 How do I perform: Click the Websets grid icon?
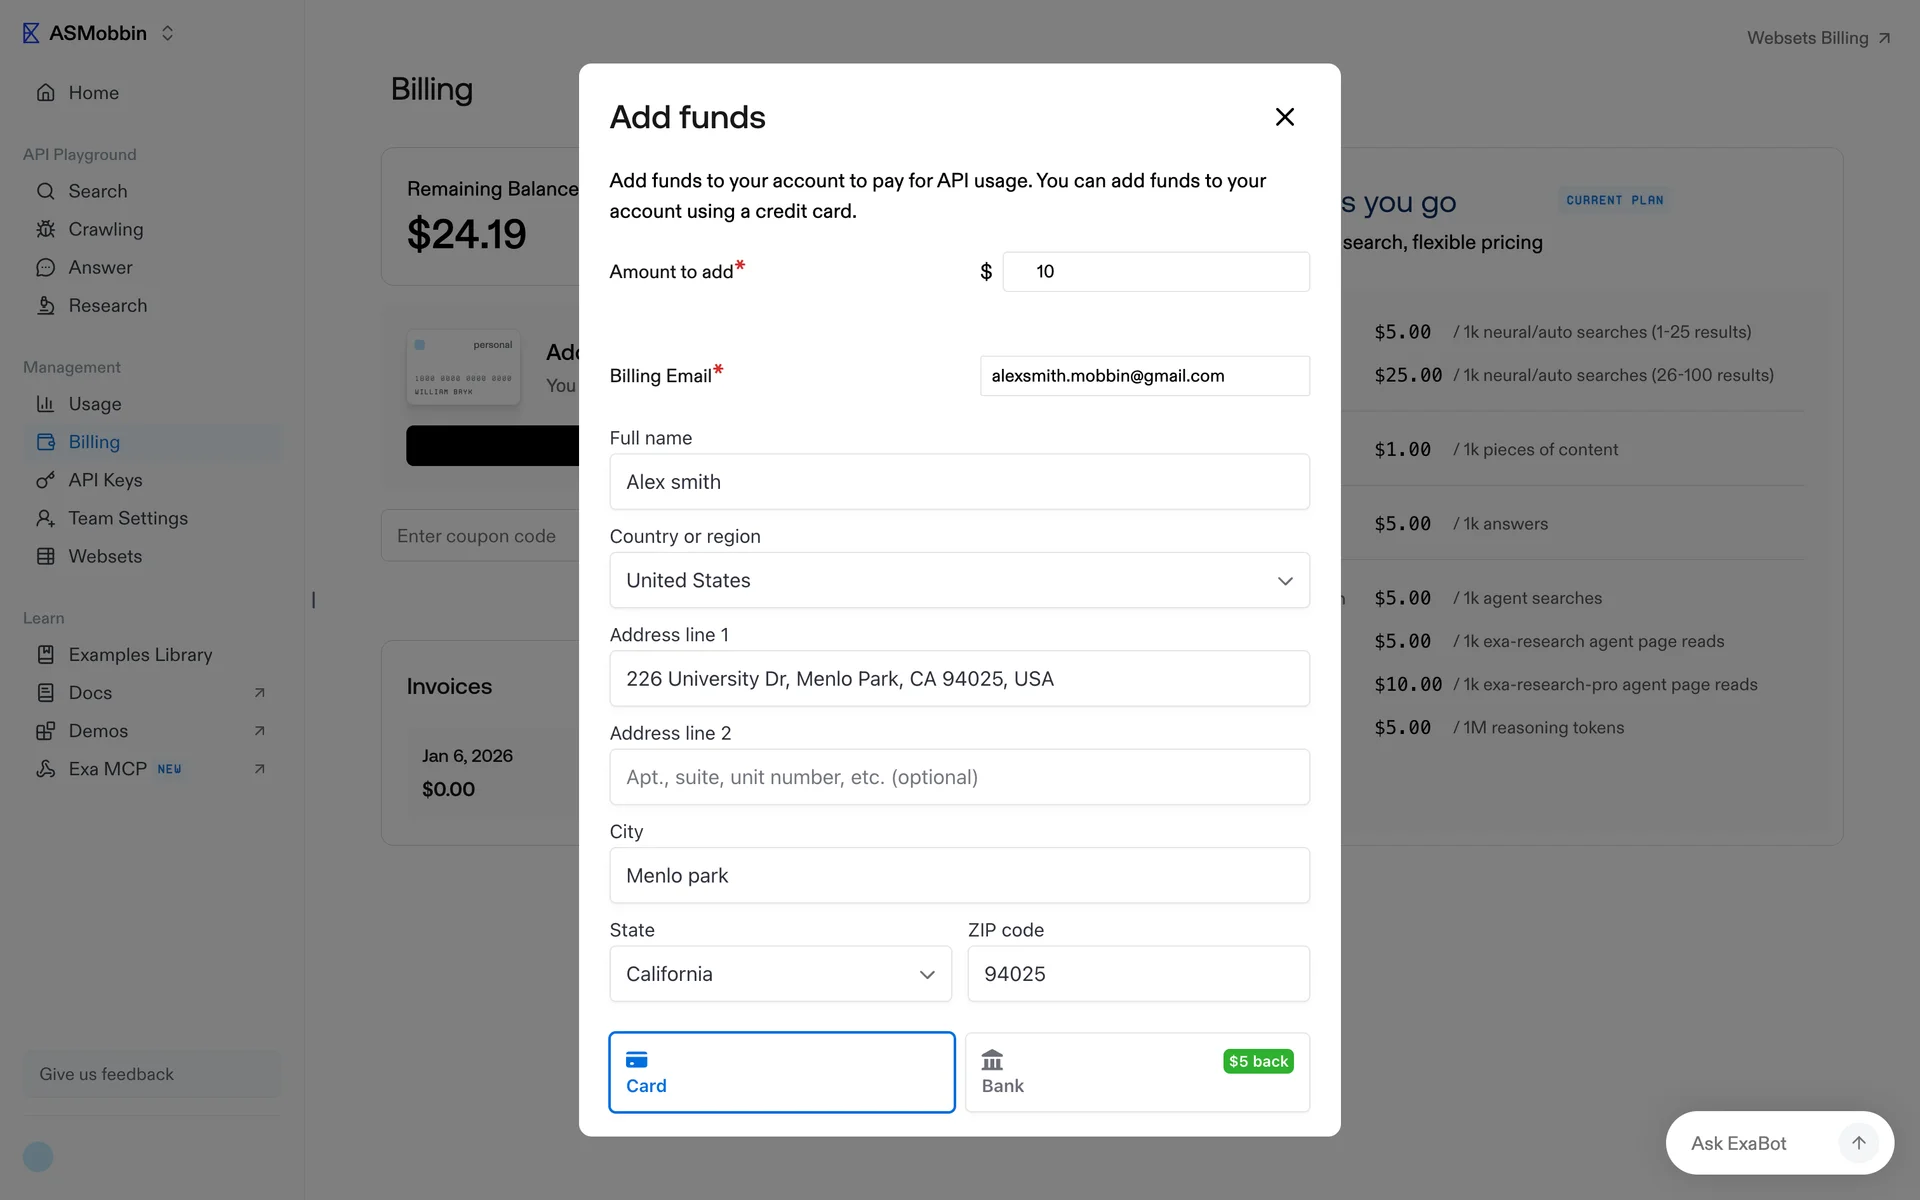pos(45,556)
